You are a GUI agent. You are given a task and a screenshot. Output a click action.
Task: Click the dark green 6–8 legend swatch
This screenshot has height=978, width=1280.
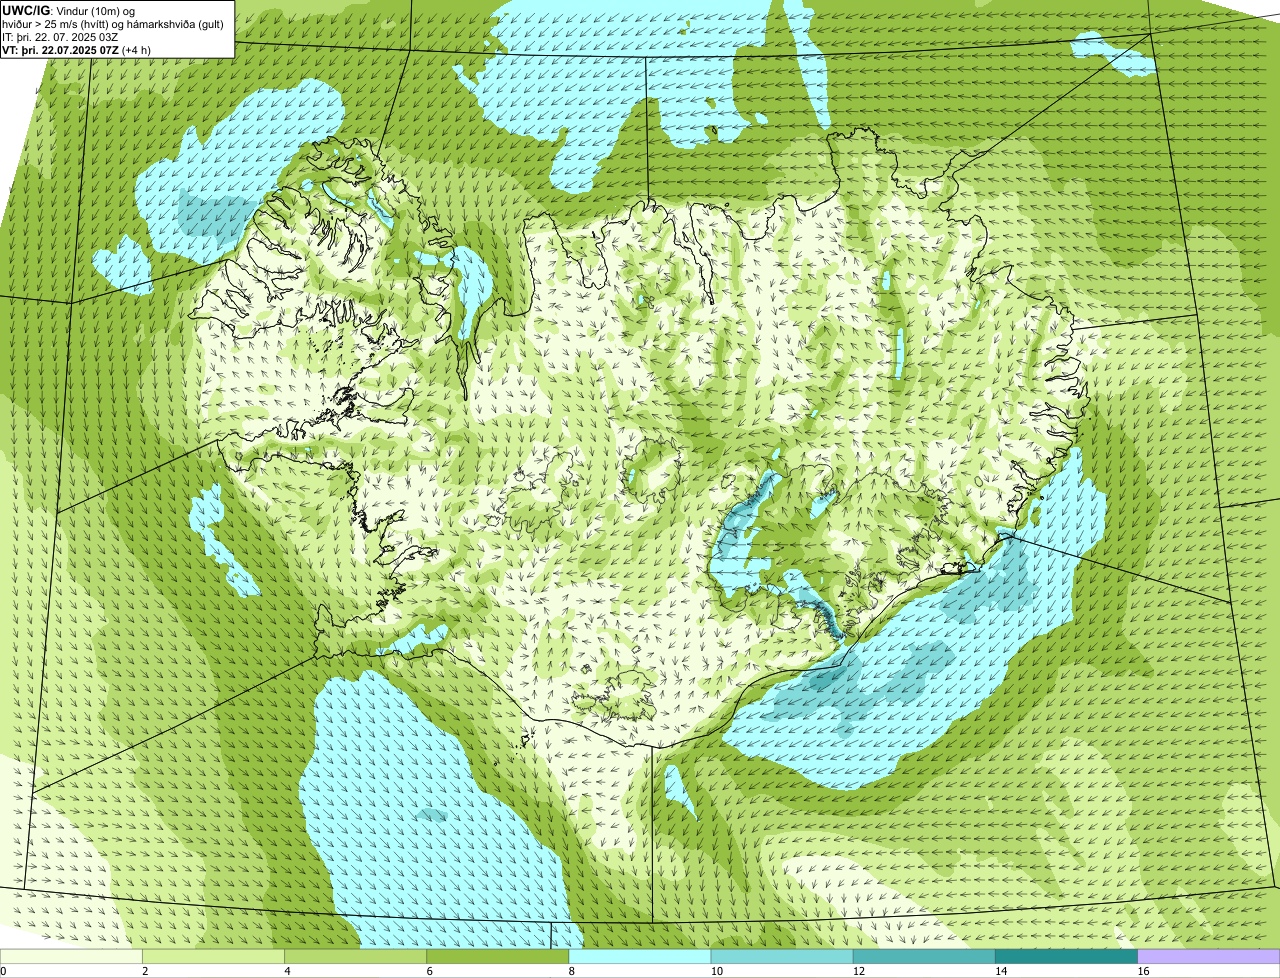[498, 957]
